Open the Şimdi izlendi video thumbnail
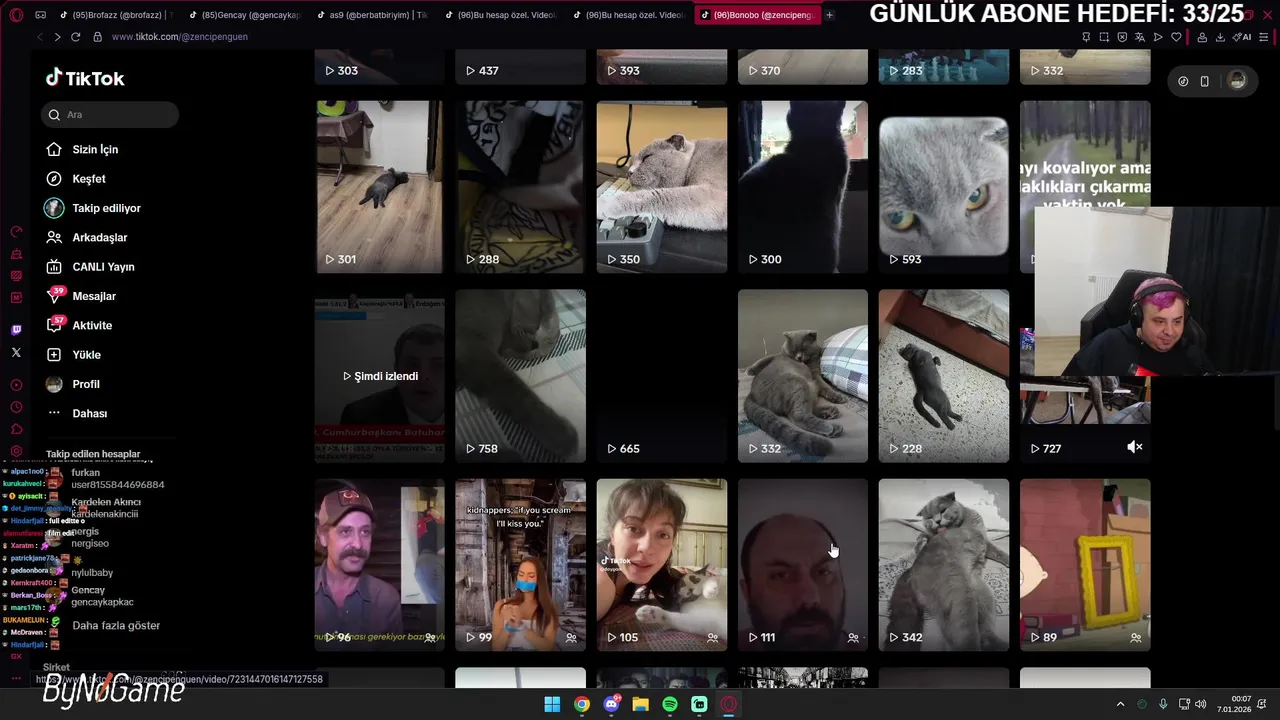This screenshot has height=720, width=1280. point(380,376)
